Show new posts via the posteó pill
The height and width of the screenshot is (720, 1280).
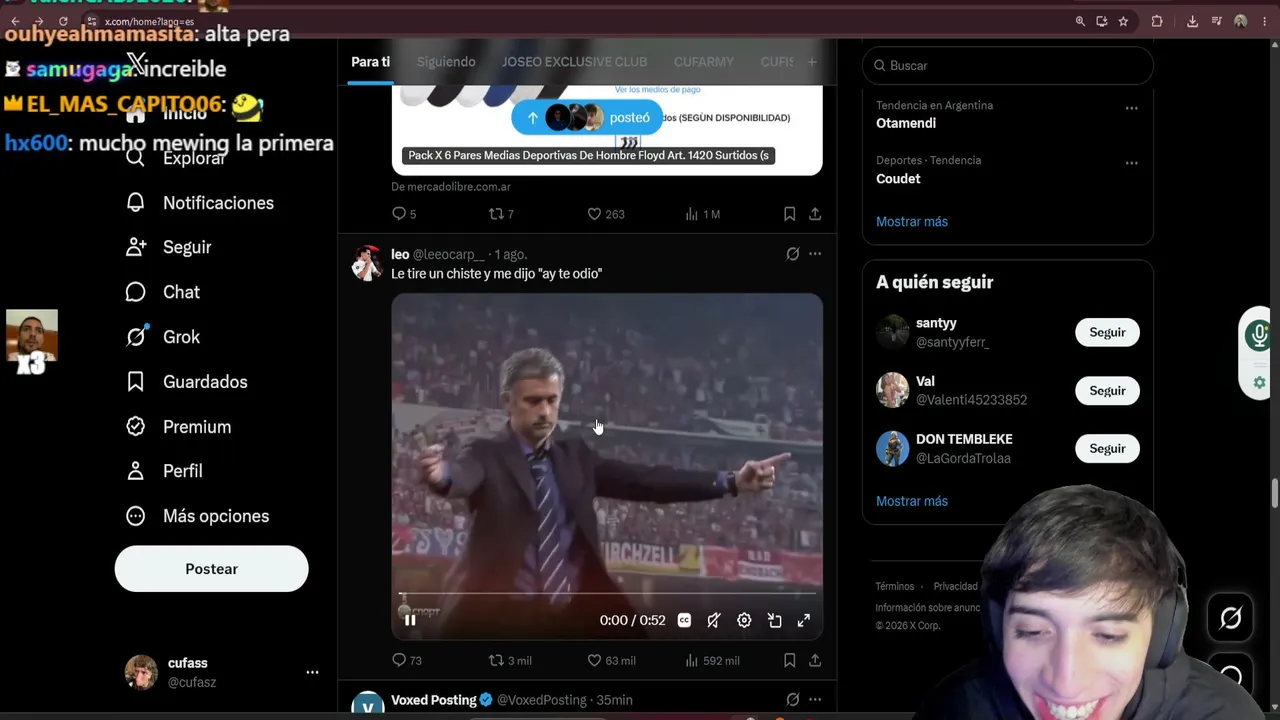tap(587, 118)
